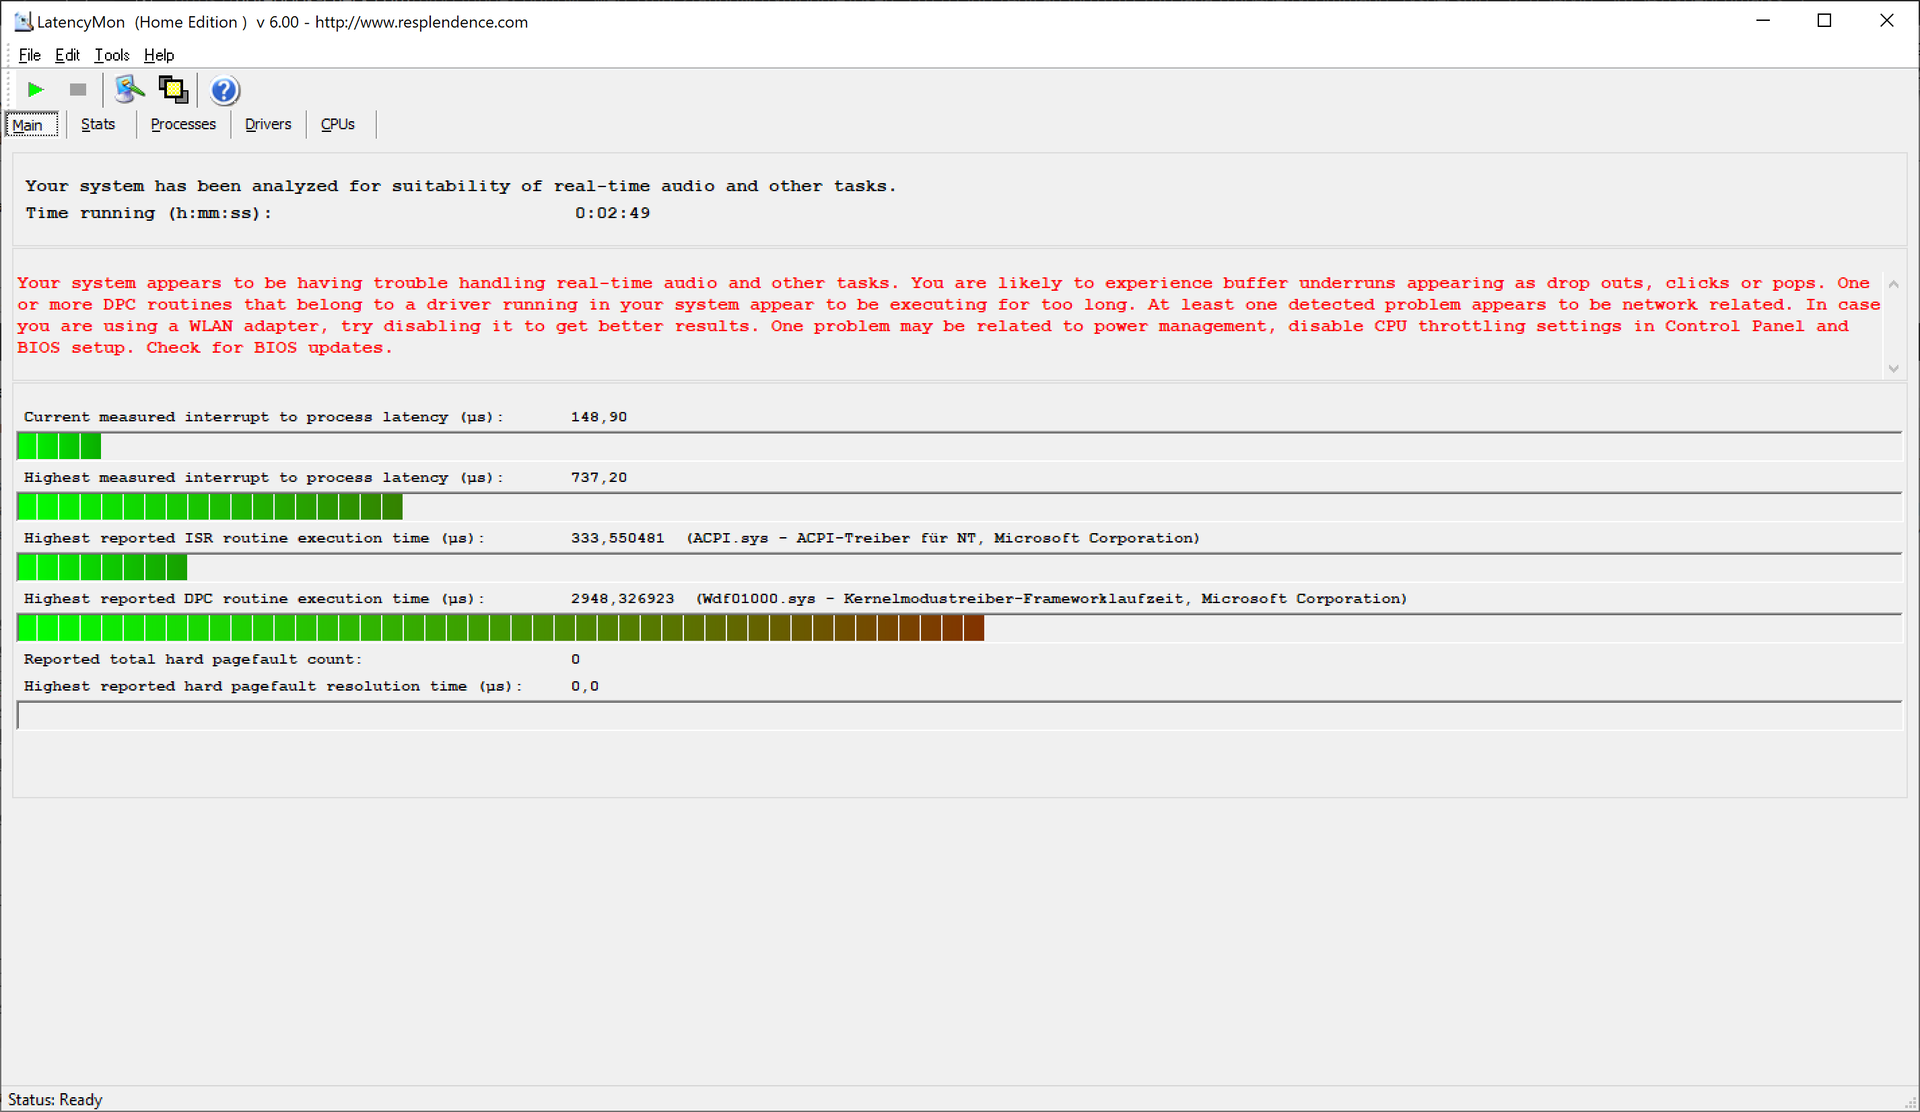Start the latency monitor with green play

pos(36,90)
